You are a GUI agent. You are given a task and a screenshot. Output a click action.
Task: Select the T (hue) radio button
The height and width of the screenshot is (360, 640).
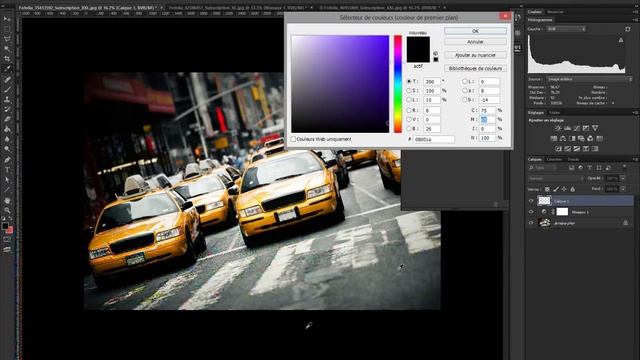[409, 82]
